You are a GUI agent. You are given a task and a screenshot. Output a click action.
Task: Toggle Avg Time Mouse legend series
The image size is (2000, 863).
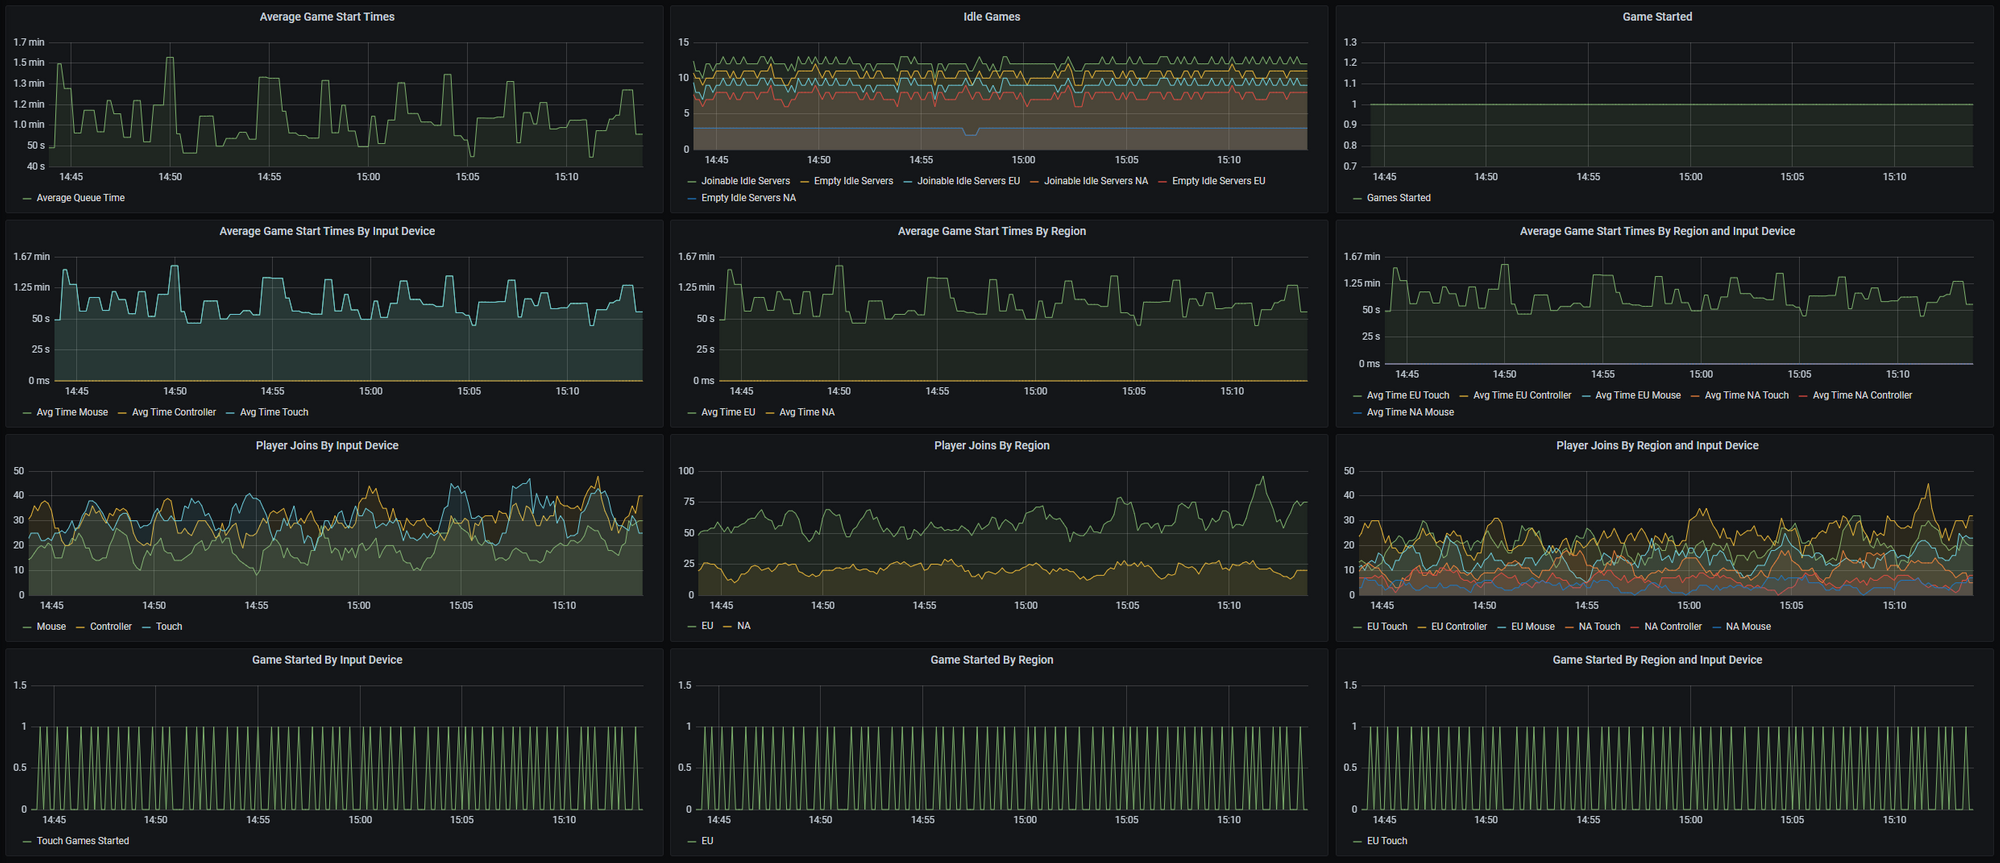[72, 412]
